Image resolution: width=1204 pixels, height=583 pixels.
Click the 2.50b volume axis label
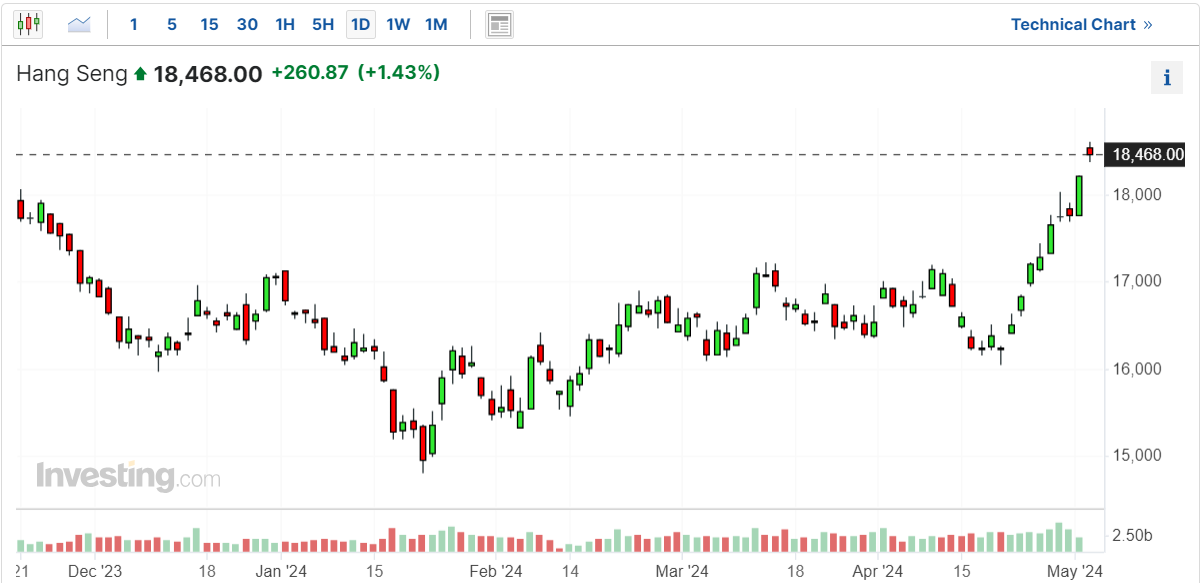[1132, 537]
